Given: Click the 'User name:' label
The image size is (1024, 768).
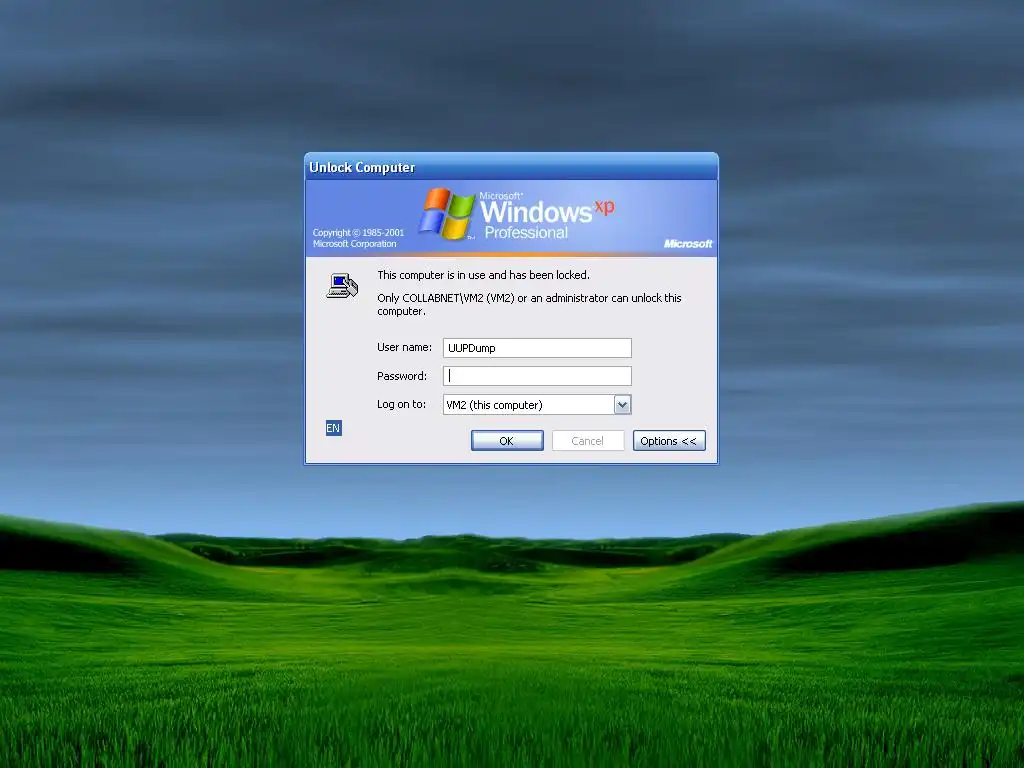Looking at the screenshot, I should point(404,347).
